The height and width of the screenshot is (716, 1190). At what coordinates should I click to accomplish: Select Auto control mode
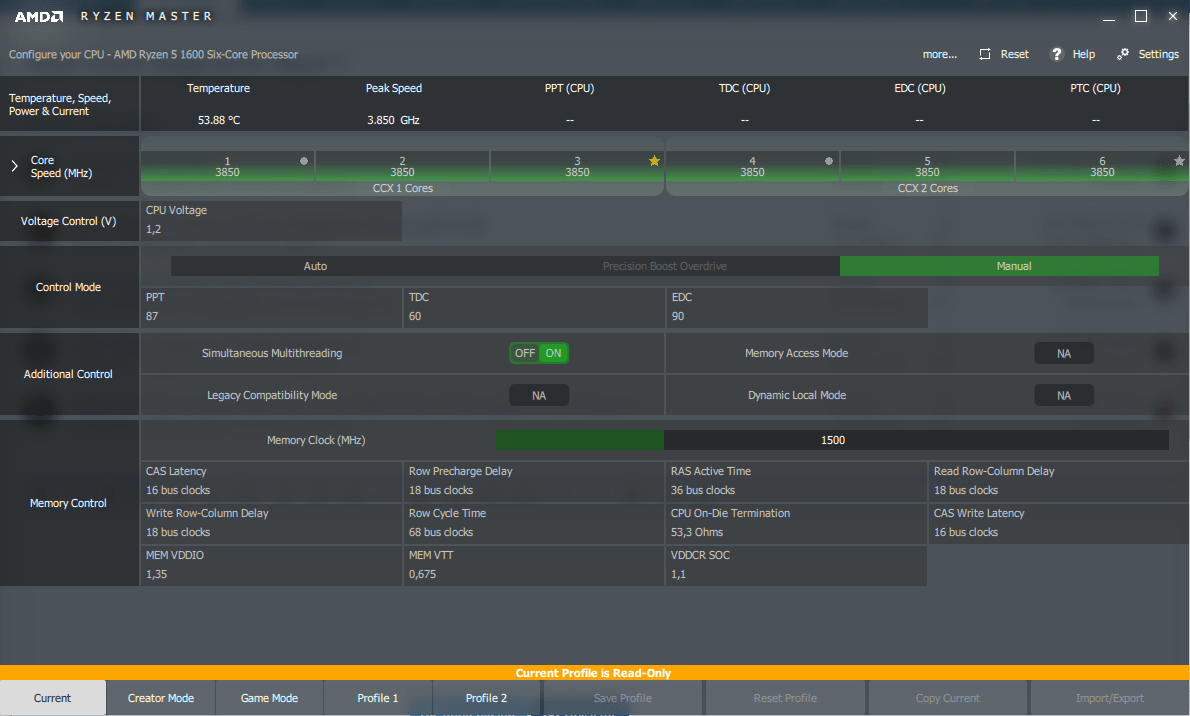315,266
